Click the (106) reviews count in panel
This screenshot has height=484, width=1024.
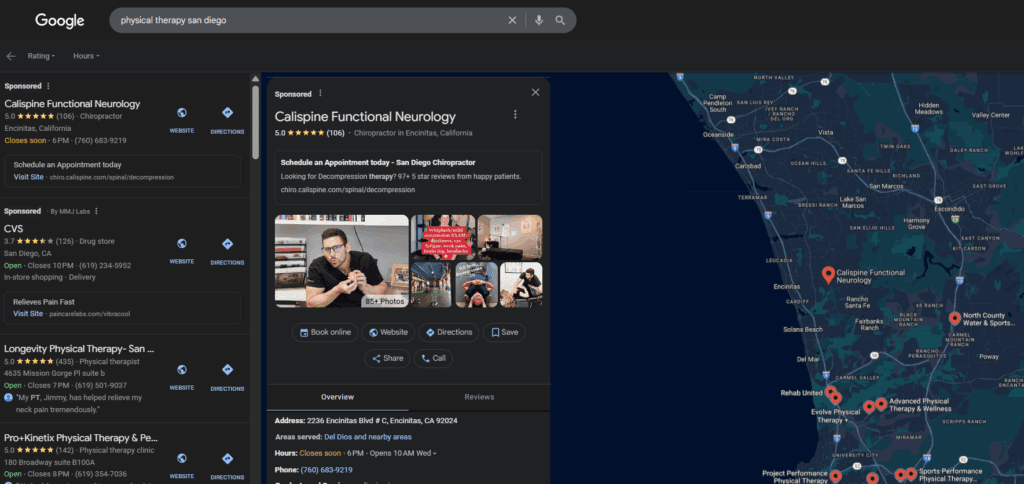(x=336, y=133)
